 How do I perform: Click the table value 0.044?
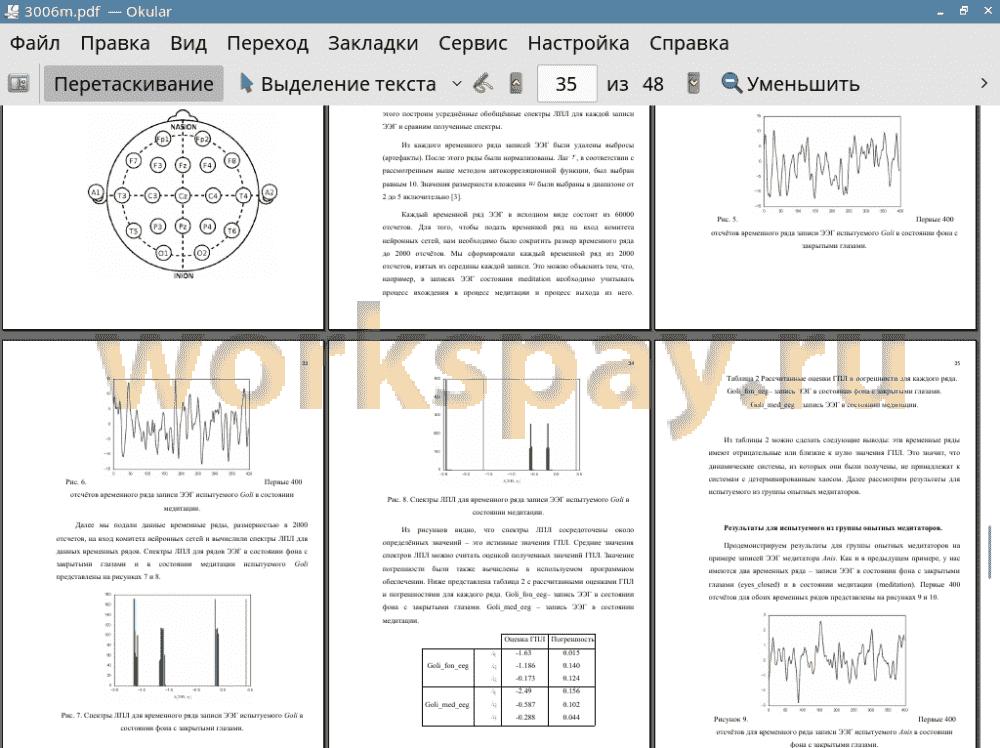coord(571,717)
